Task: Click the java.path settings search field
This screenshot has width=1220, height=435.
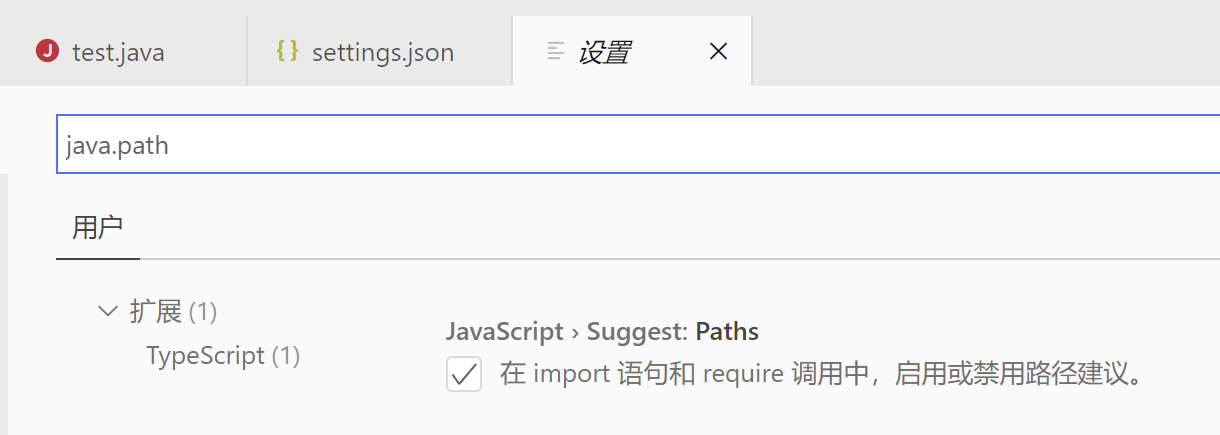Action: 638,145
